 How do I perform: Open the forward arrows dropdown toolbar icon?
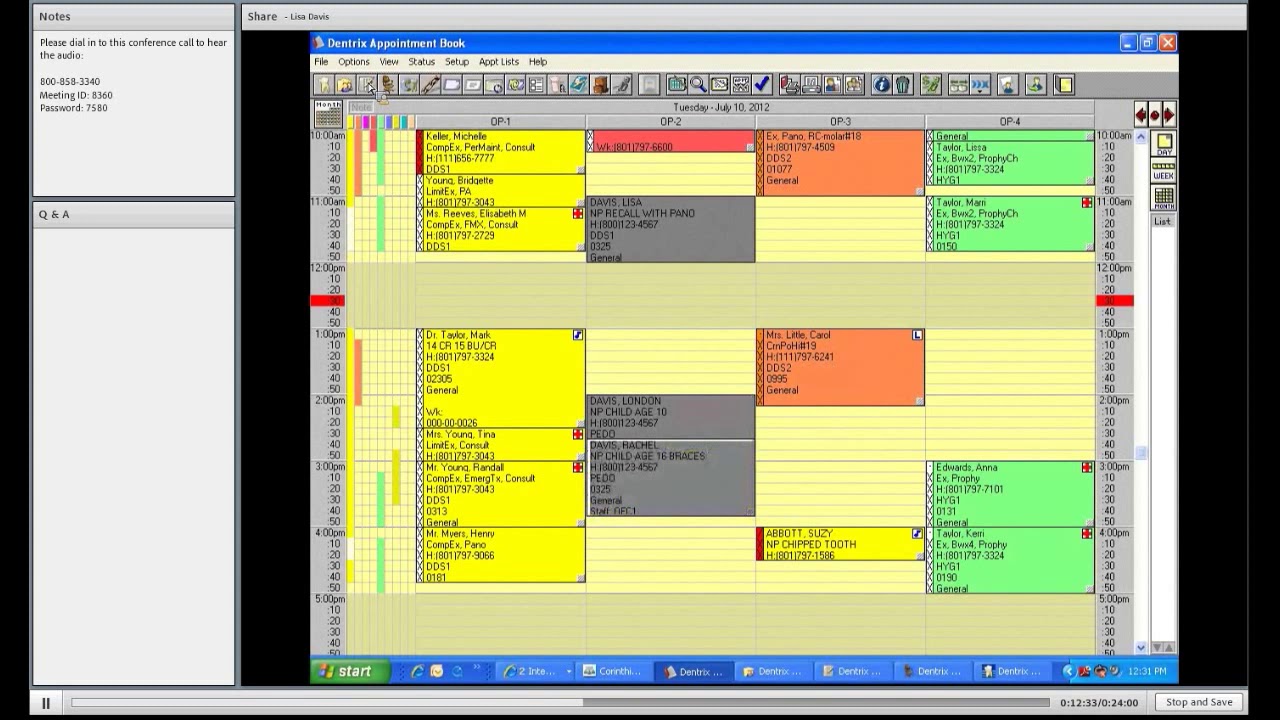pos(979,85)
